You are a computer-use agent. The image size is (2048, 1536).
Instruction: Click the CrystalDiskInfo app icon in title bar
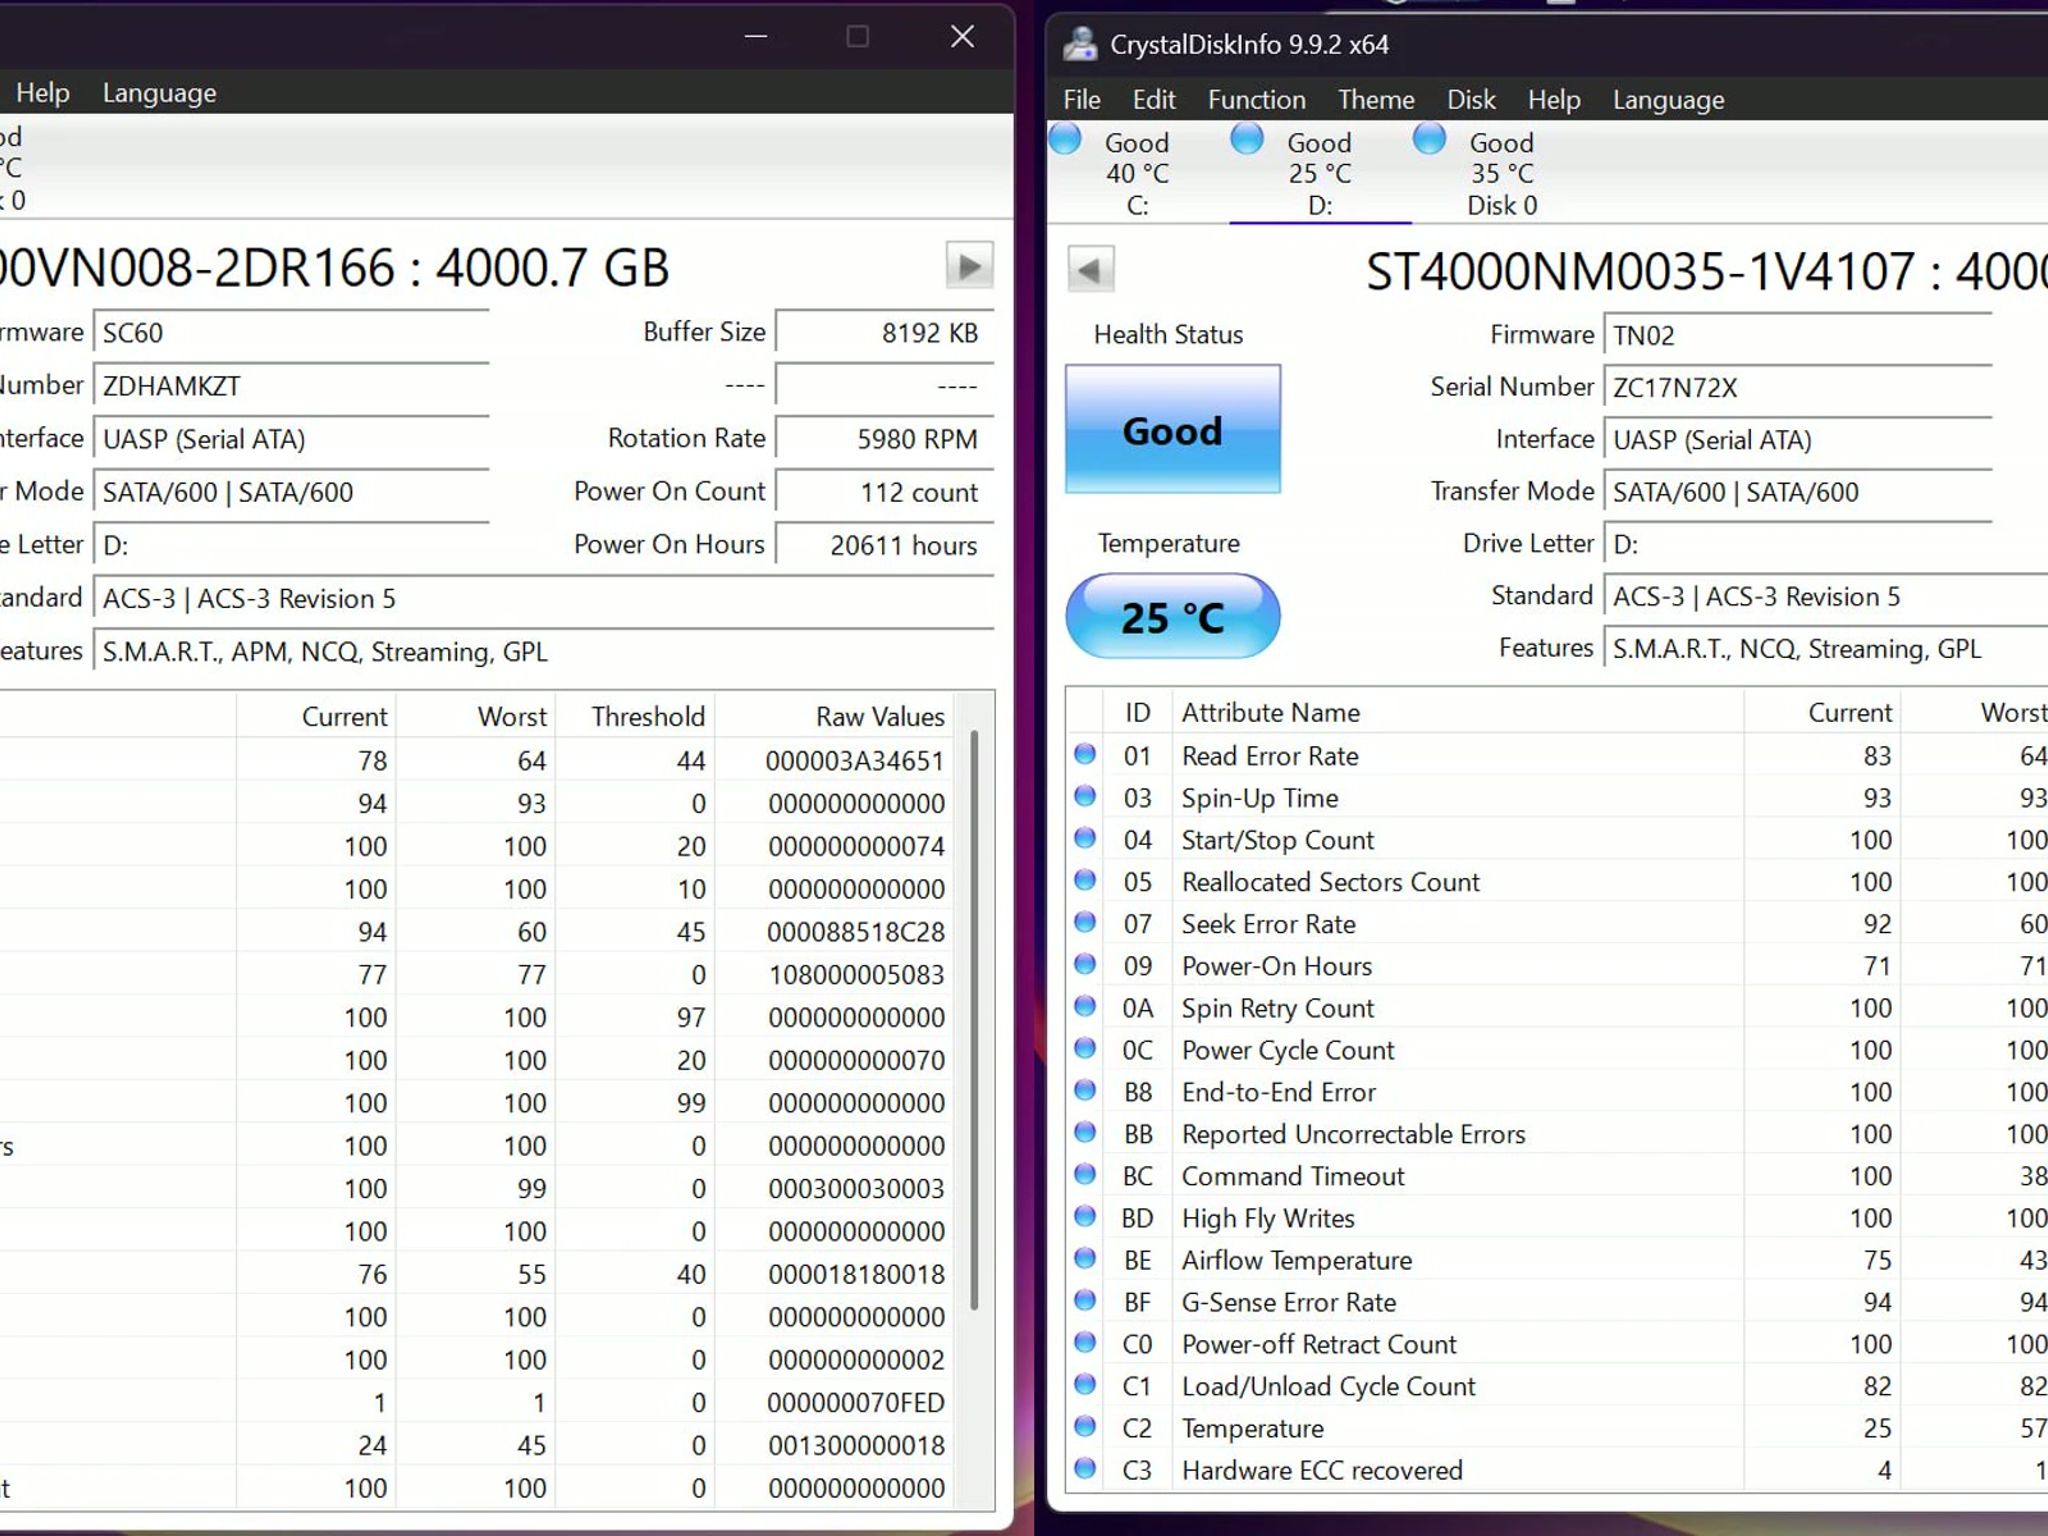[x=1080, y=44]
